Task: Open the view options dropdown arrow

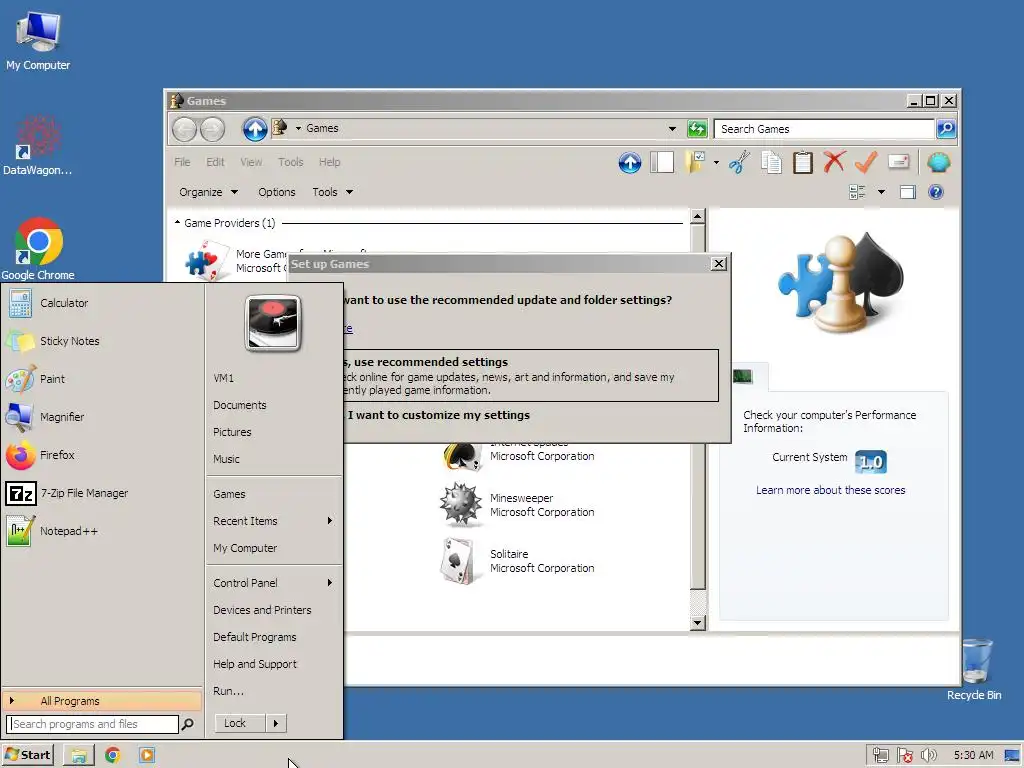Action: [881, 192]
